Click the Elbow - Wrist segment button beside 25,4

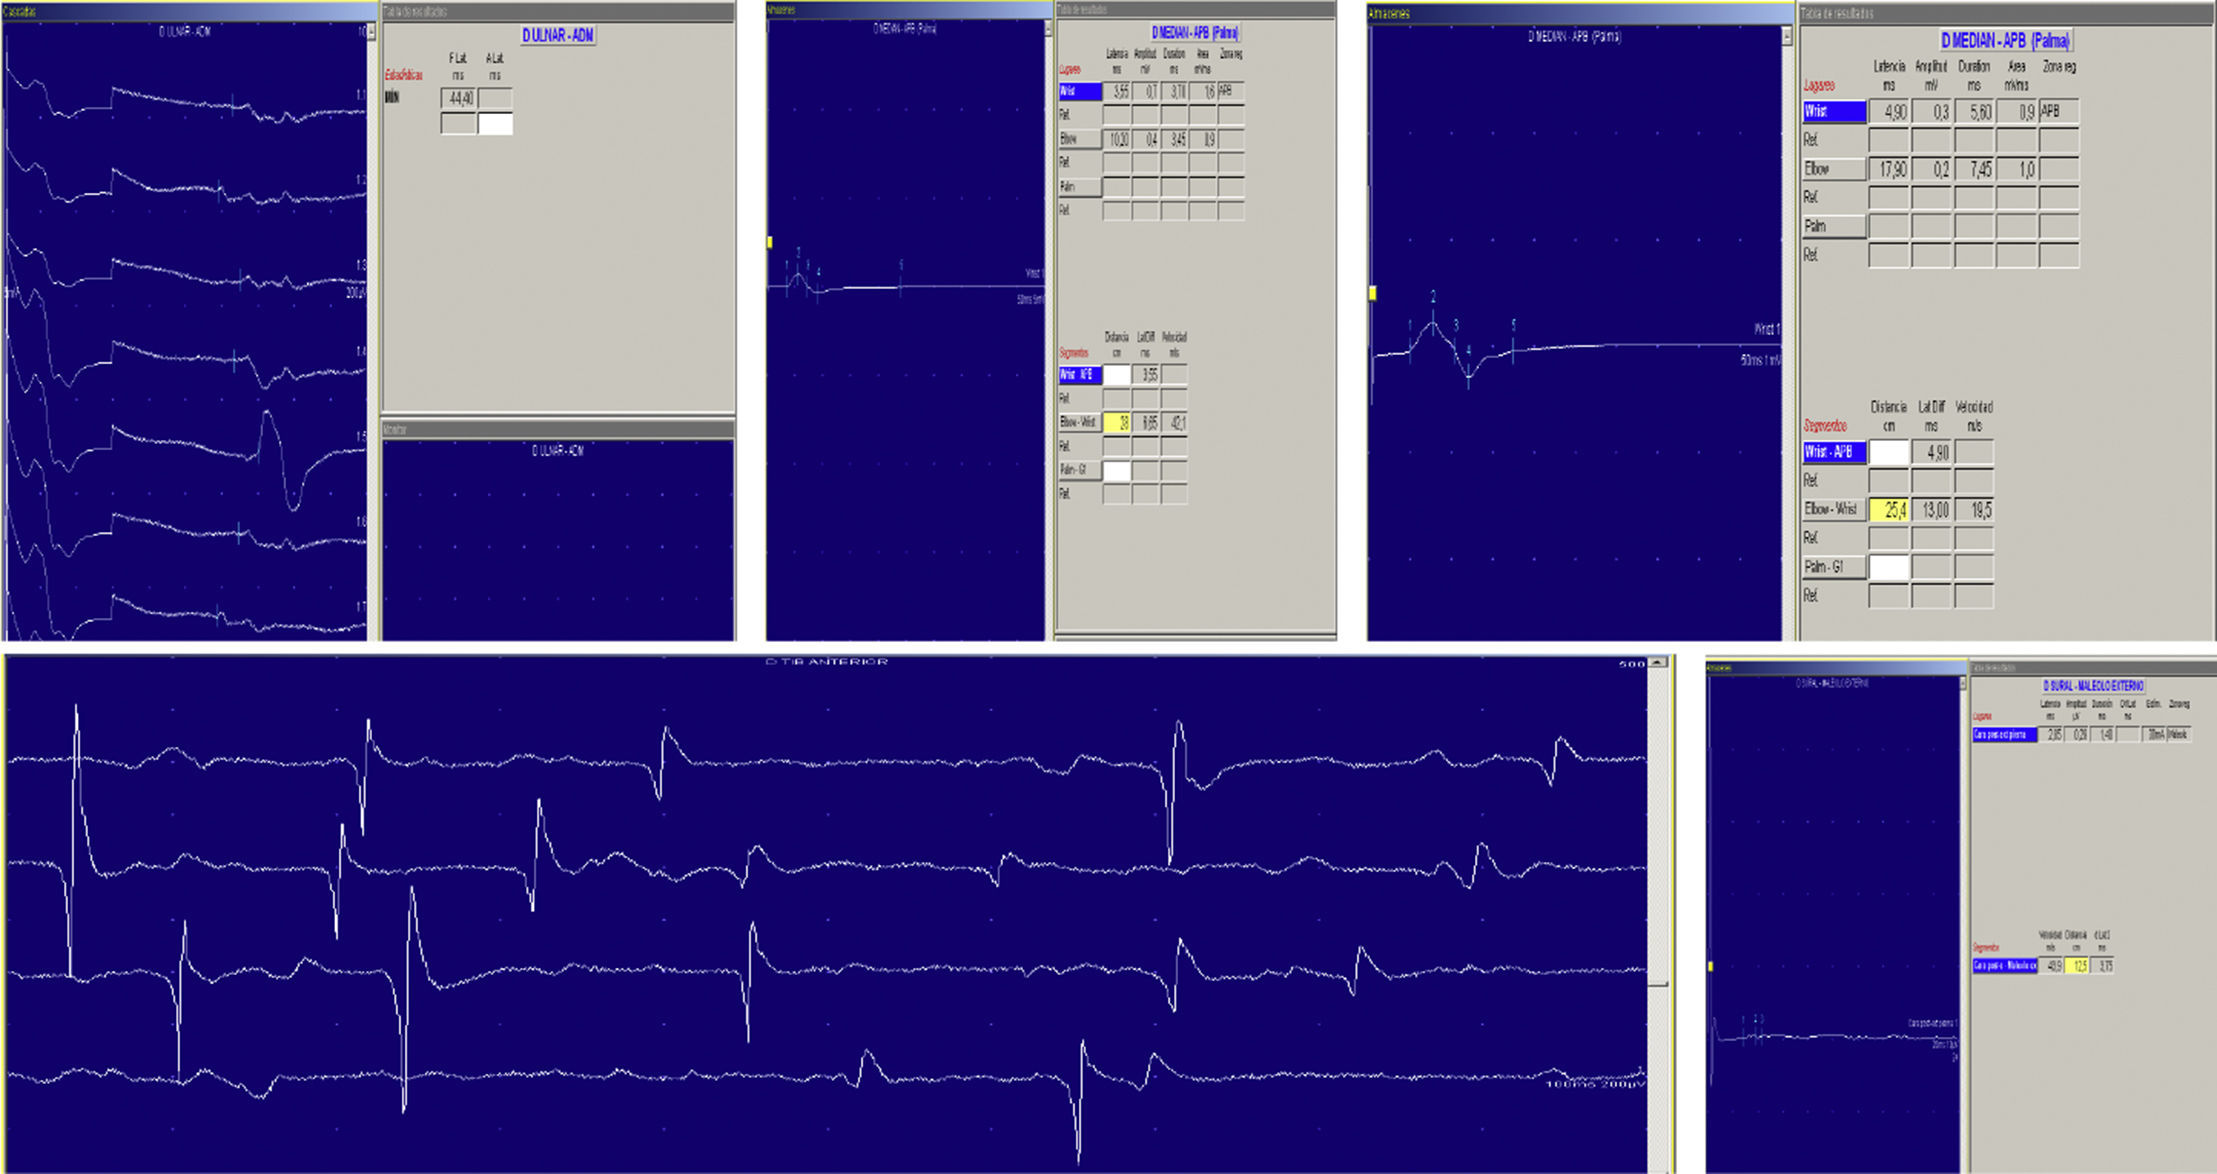tap(1834, 509)
